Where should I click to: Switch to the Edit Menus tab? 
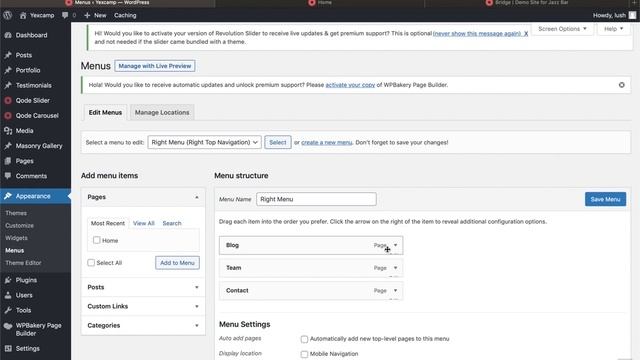coord(105,112)
